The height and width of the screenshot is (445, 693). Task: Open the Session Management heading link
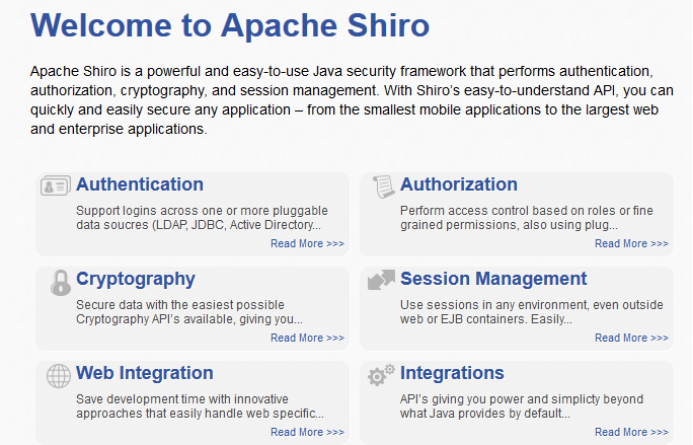494,279
